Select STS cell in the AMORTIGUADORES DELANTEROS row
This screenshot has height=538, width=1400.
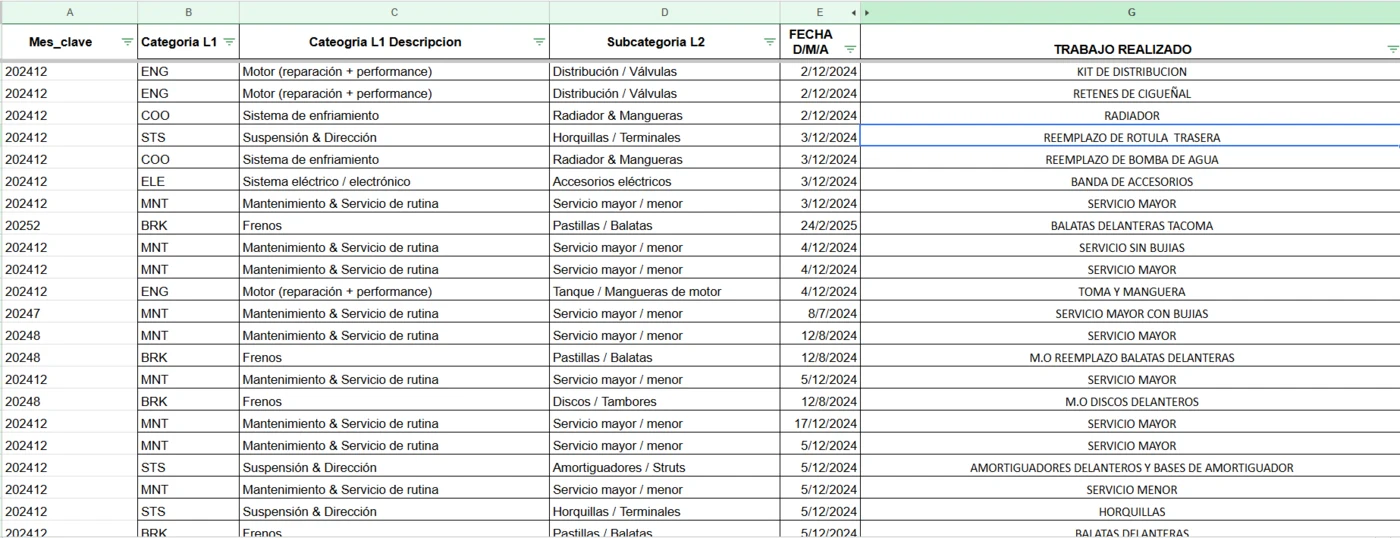188,468
